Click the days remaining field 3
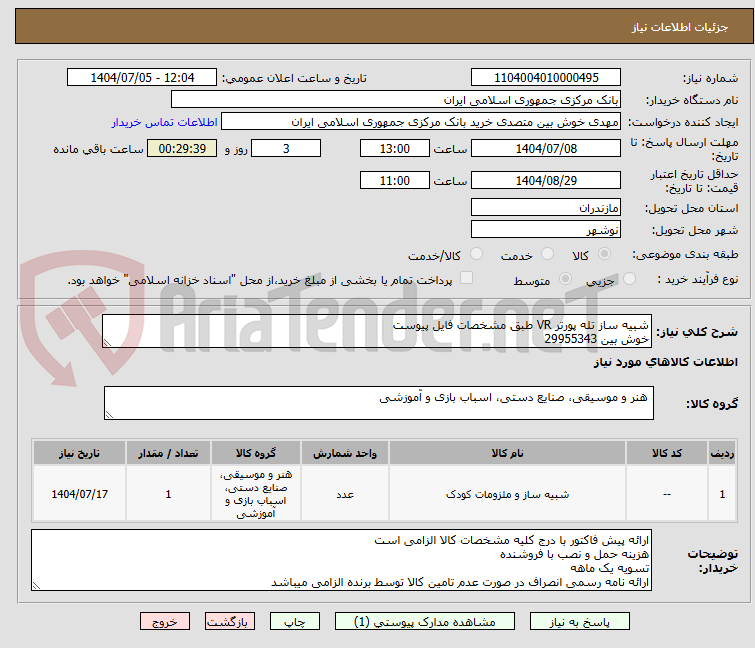Viewport: 755px width, 648px height. [286, 148]
